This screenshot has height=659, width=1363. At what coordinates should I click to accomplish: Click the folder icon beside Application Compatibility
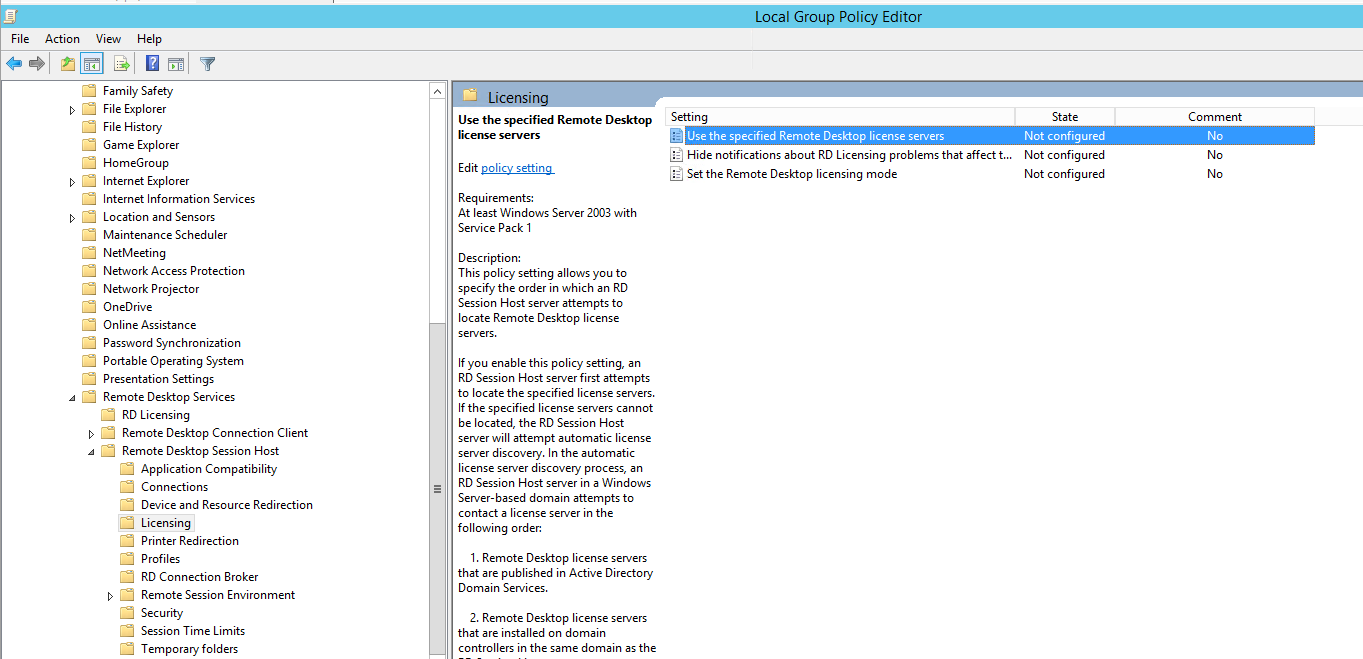point(126,469)
